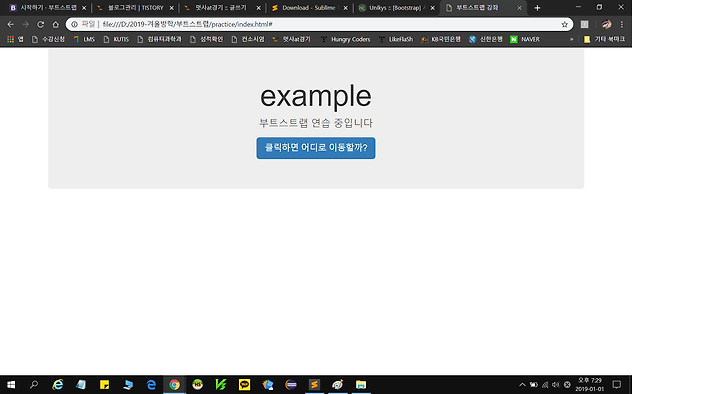The image size is (720, 394).
Task: Open the Apps shortcut in bookmarks bar
Action: pyautogui.click(x=15, y=39)
